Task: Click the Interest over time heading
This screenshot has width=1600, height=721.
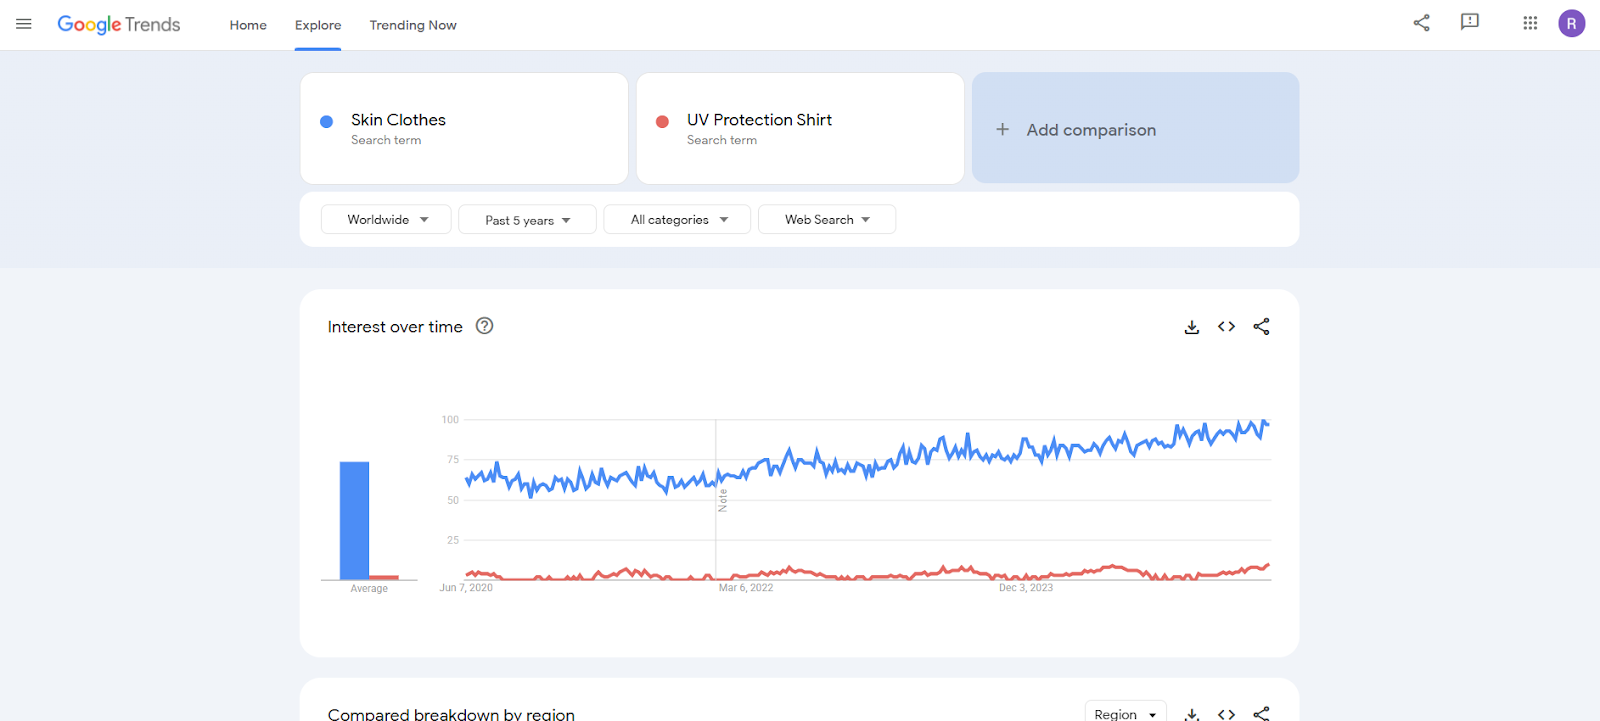Action: 395,327
